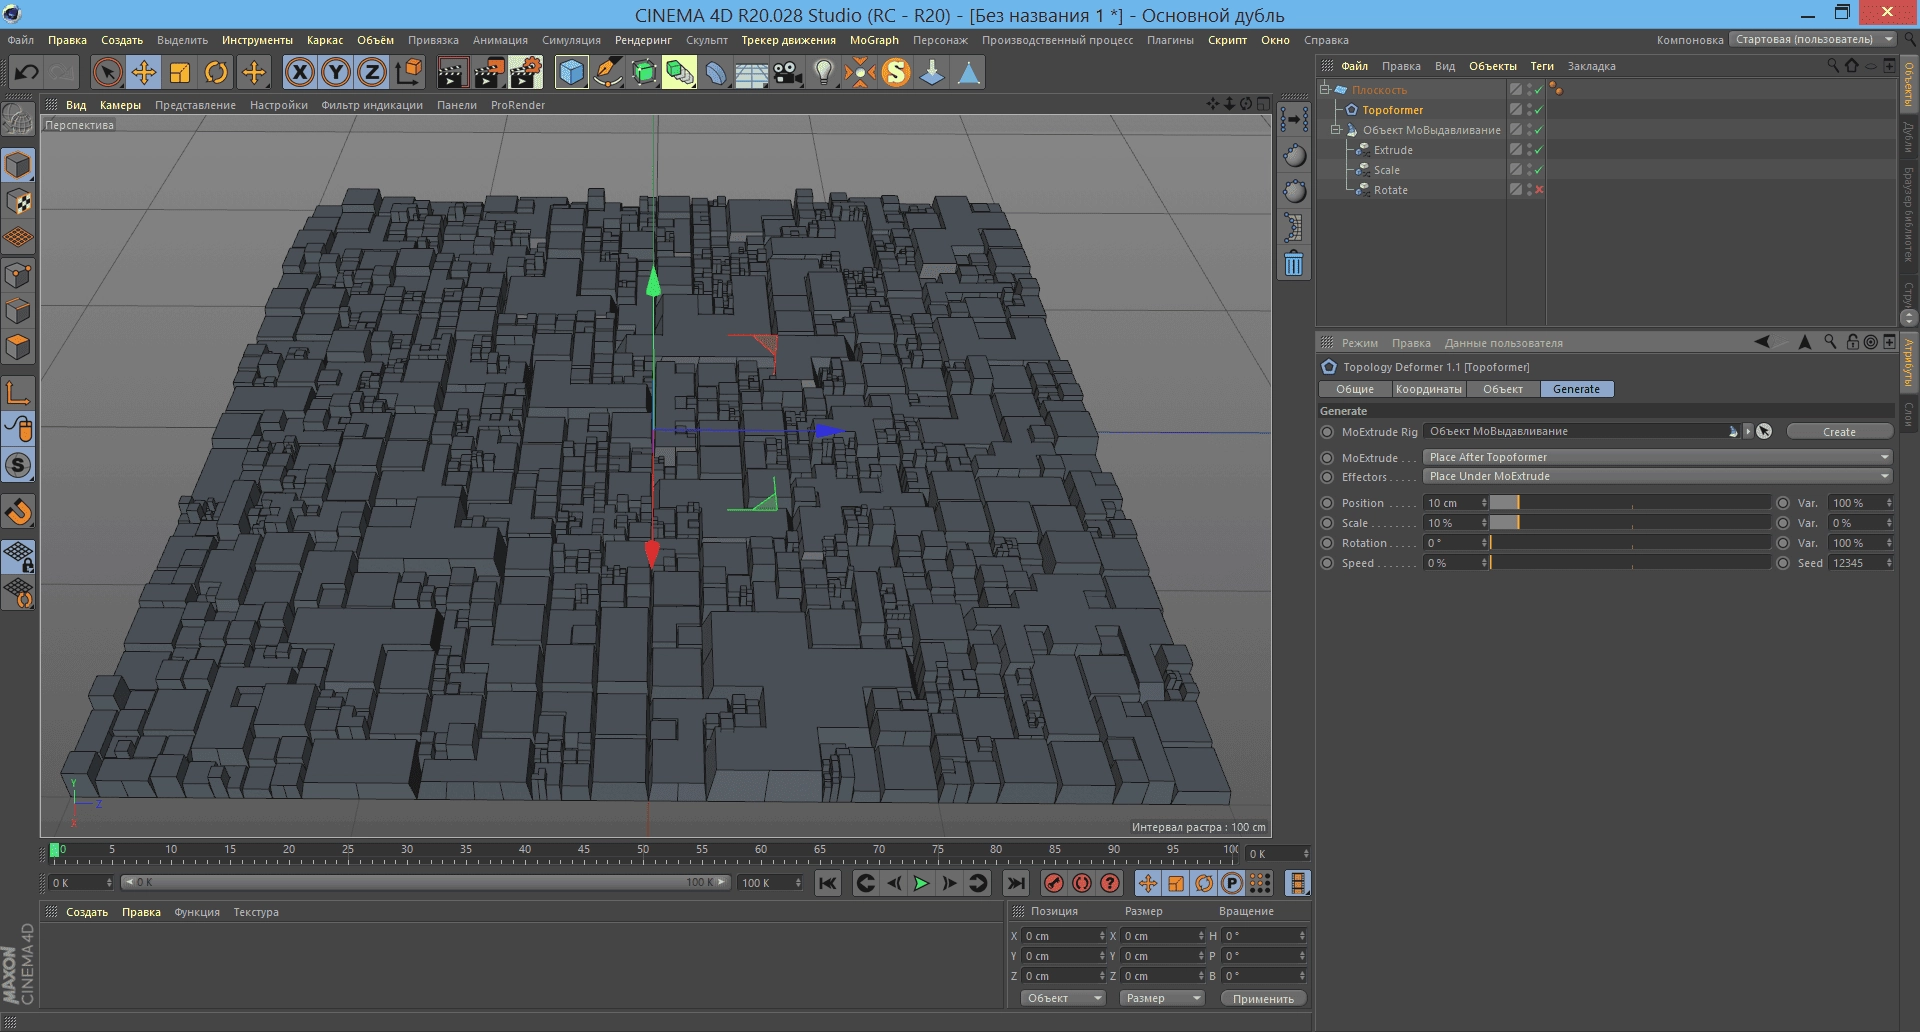Toggle Topoformer enabled checkmark

[1539, 110]
